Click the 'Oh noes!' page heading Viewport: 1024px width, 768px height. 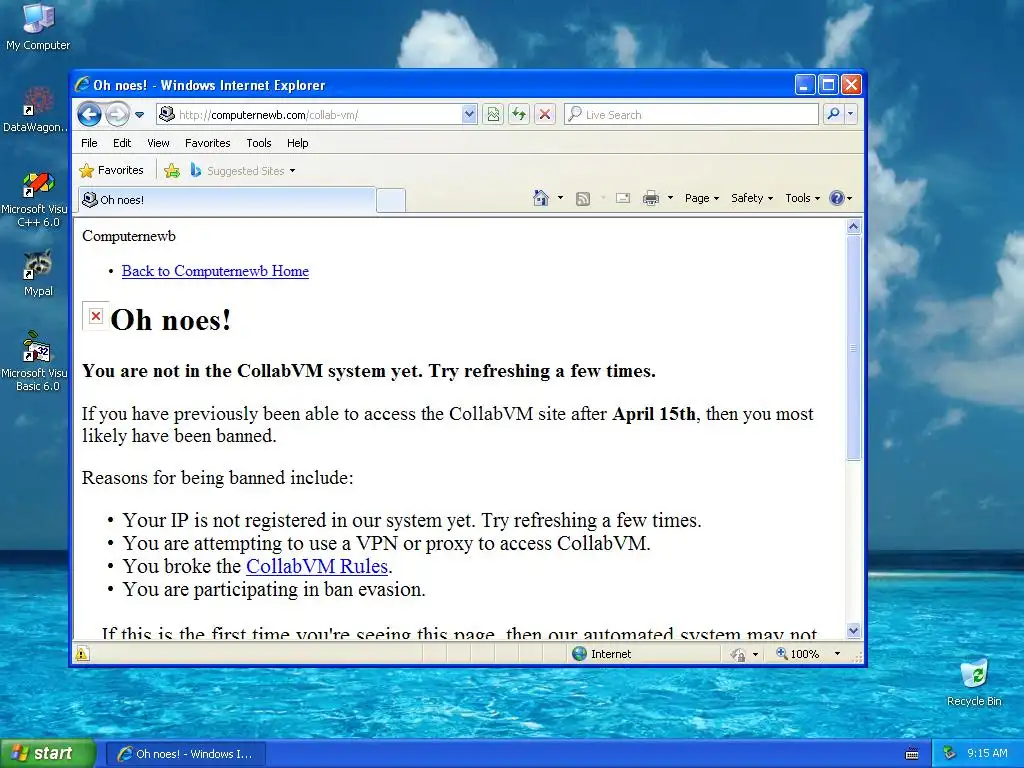tap(170, 320)
